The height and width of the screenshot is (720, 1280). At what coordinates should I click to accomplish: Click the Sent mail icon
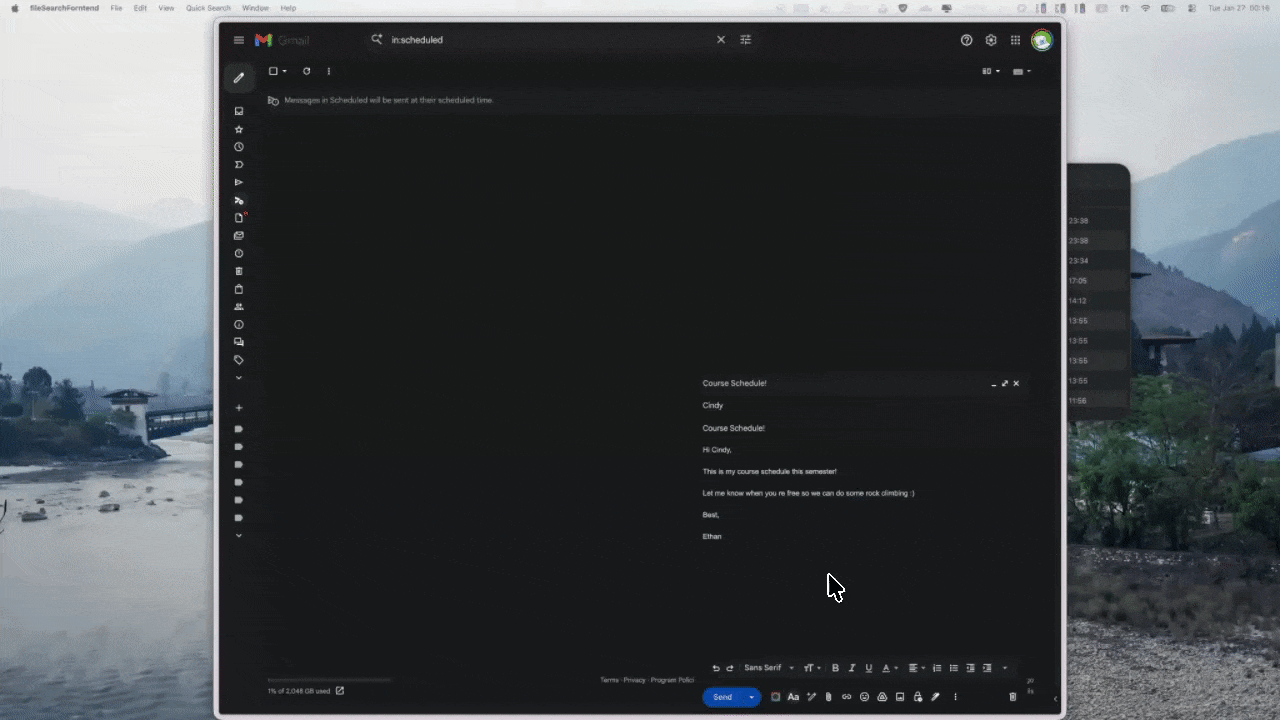tap(238, 184)
